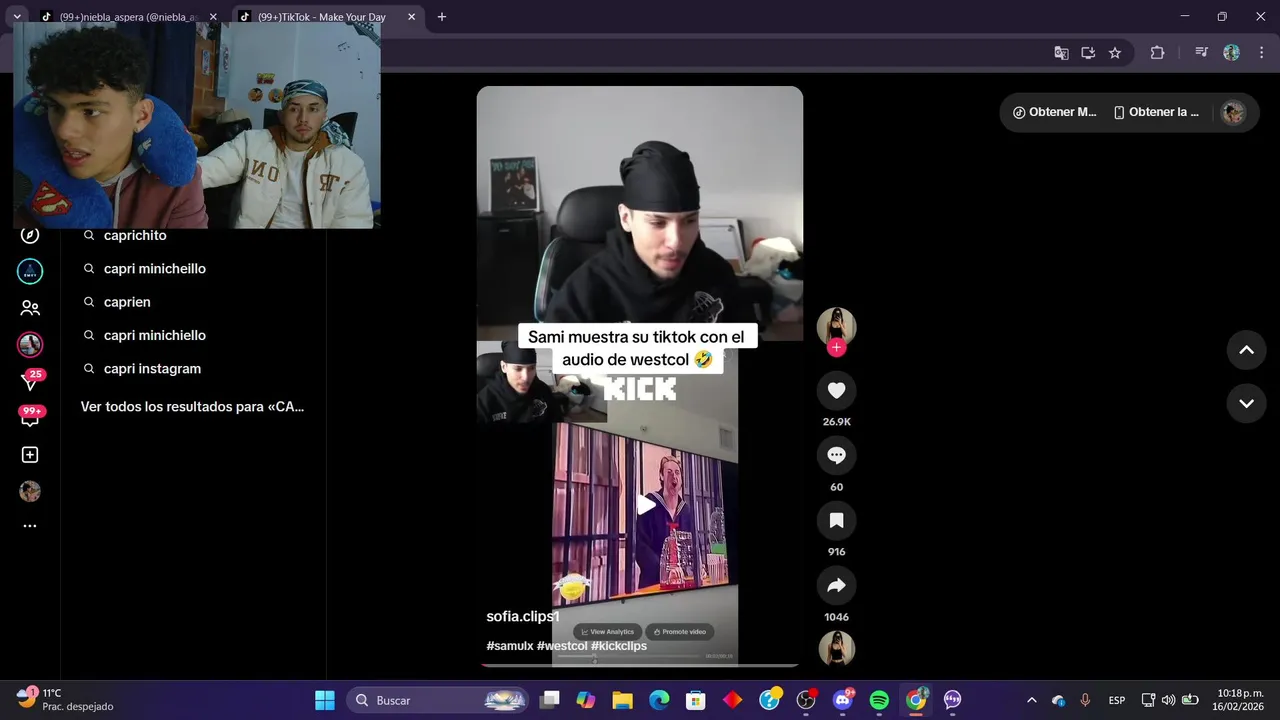Select the 'capri instagram' search suggestion

152,369
